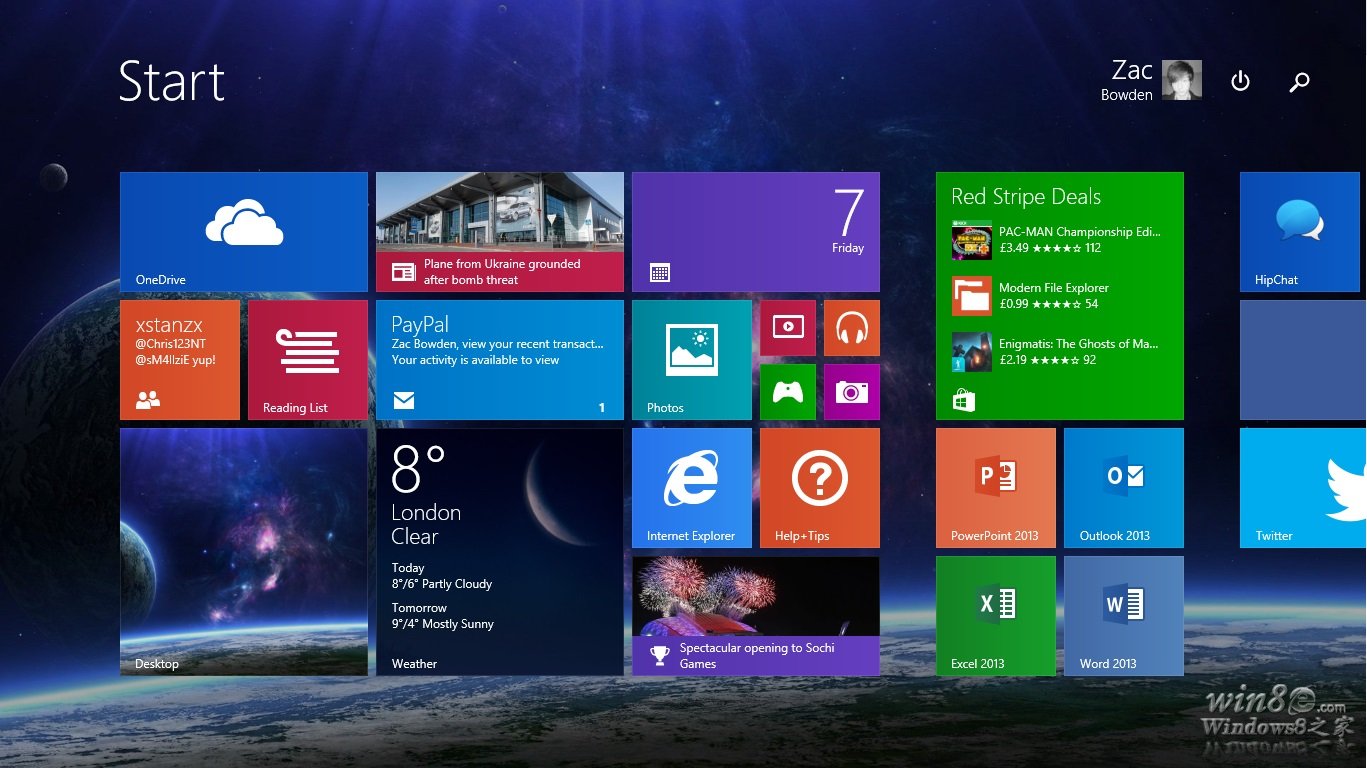Open the Video app tile
The height and width of the screenshot is (768, 1367).
pos(787,327)
